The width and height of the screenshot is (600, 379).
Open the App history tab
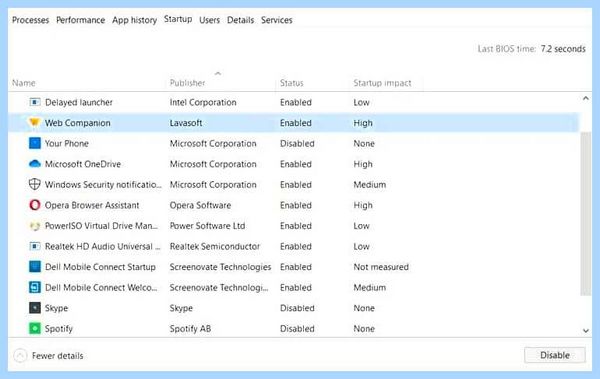pyautogui.click(x=134, y=20)
